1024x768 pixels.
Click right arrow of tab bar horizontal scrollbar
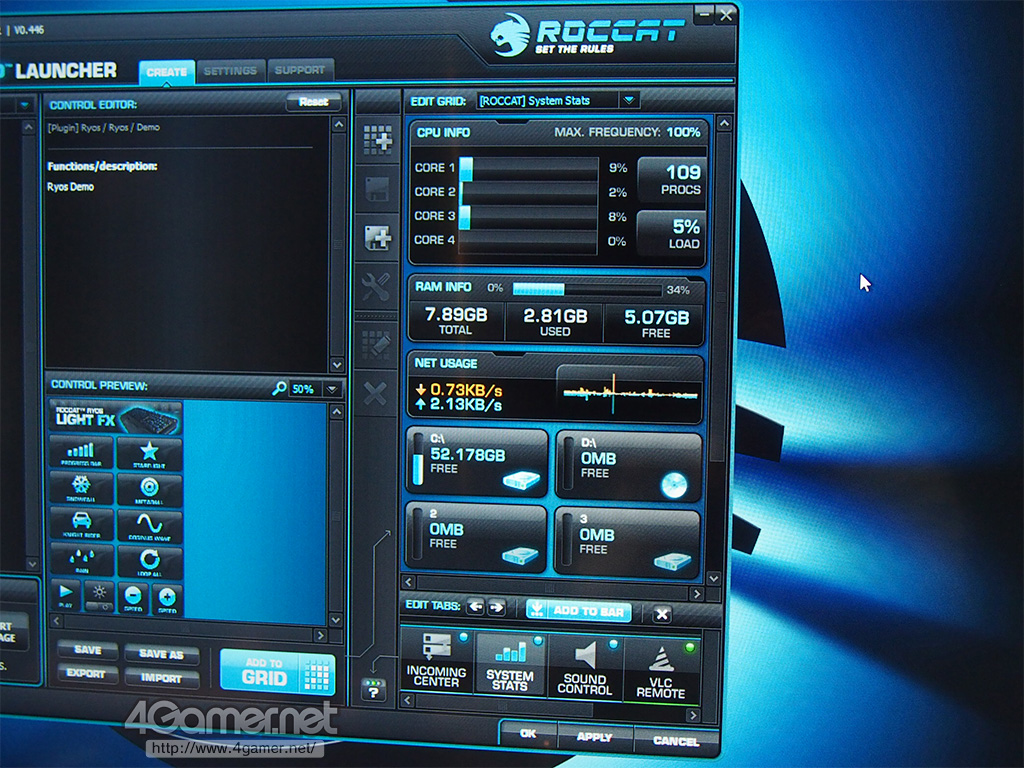[x=693, y=715]
